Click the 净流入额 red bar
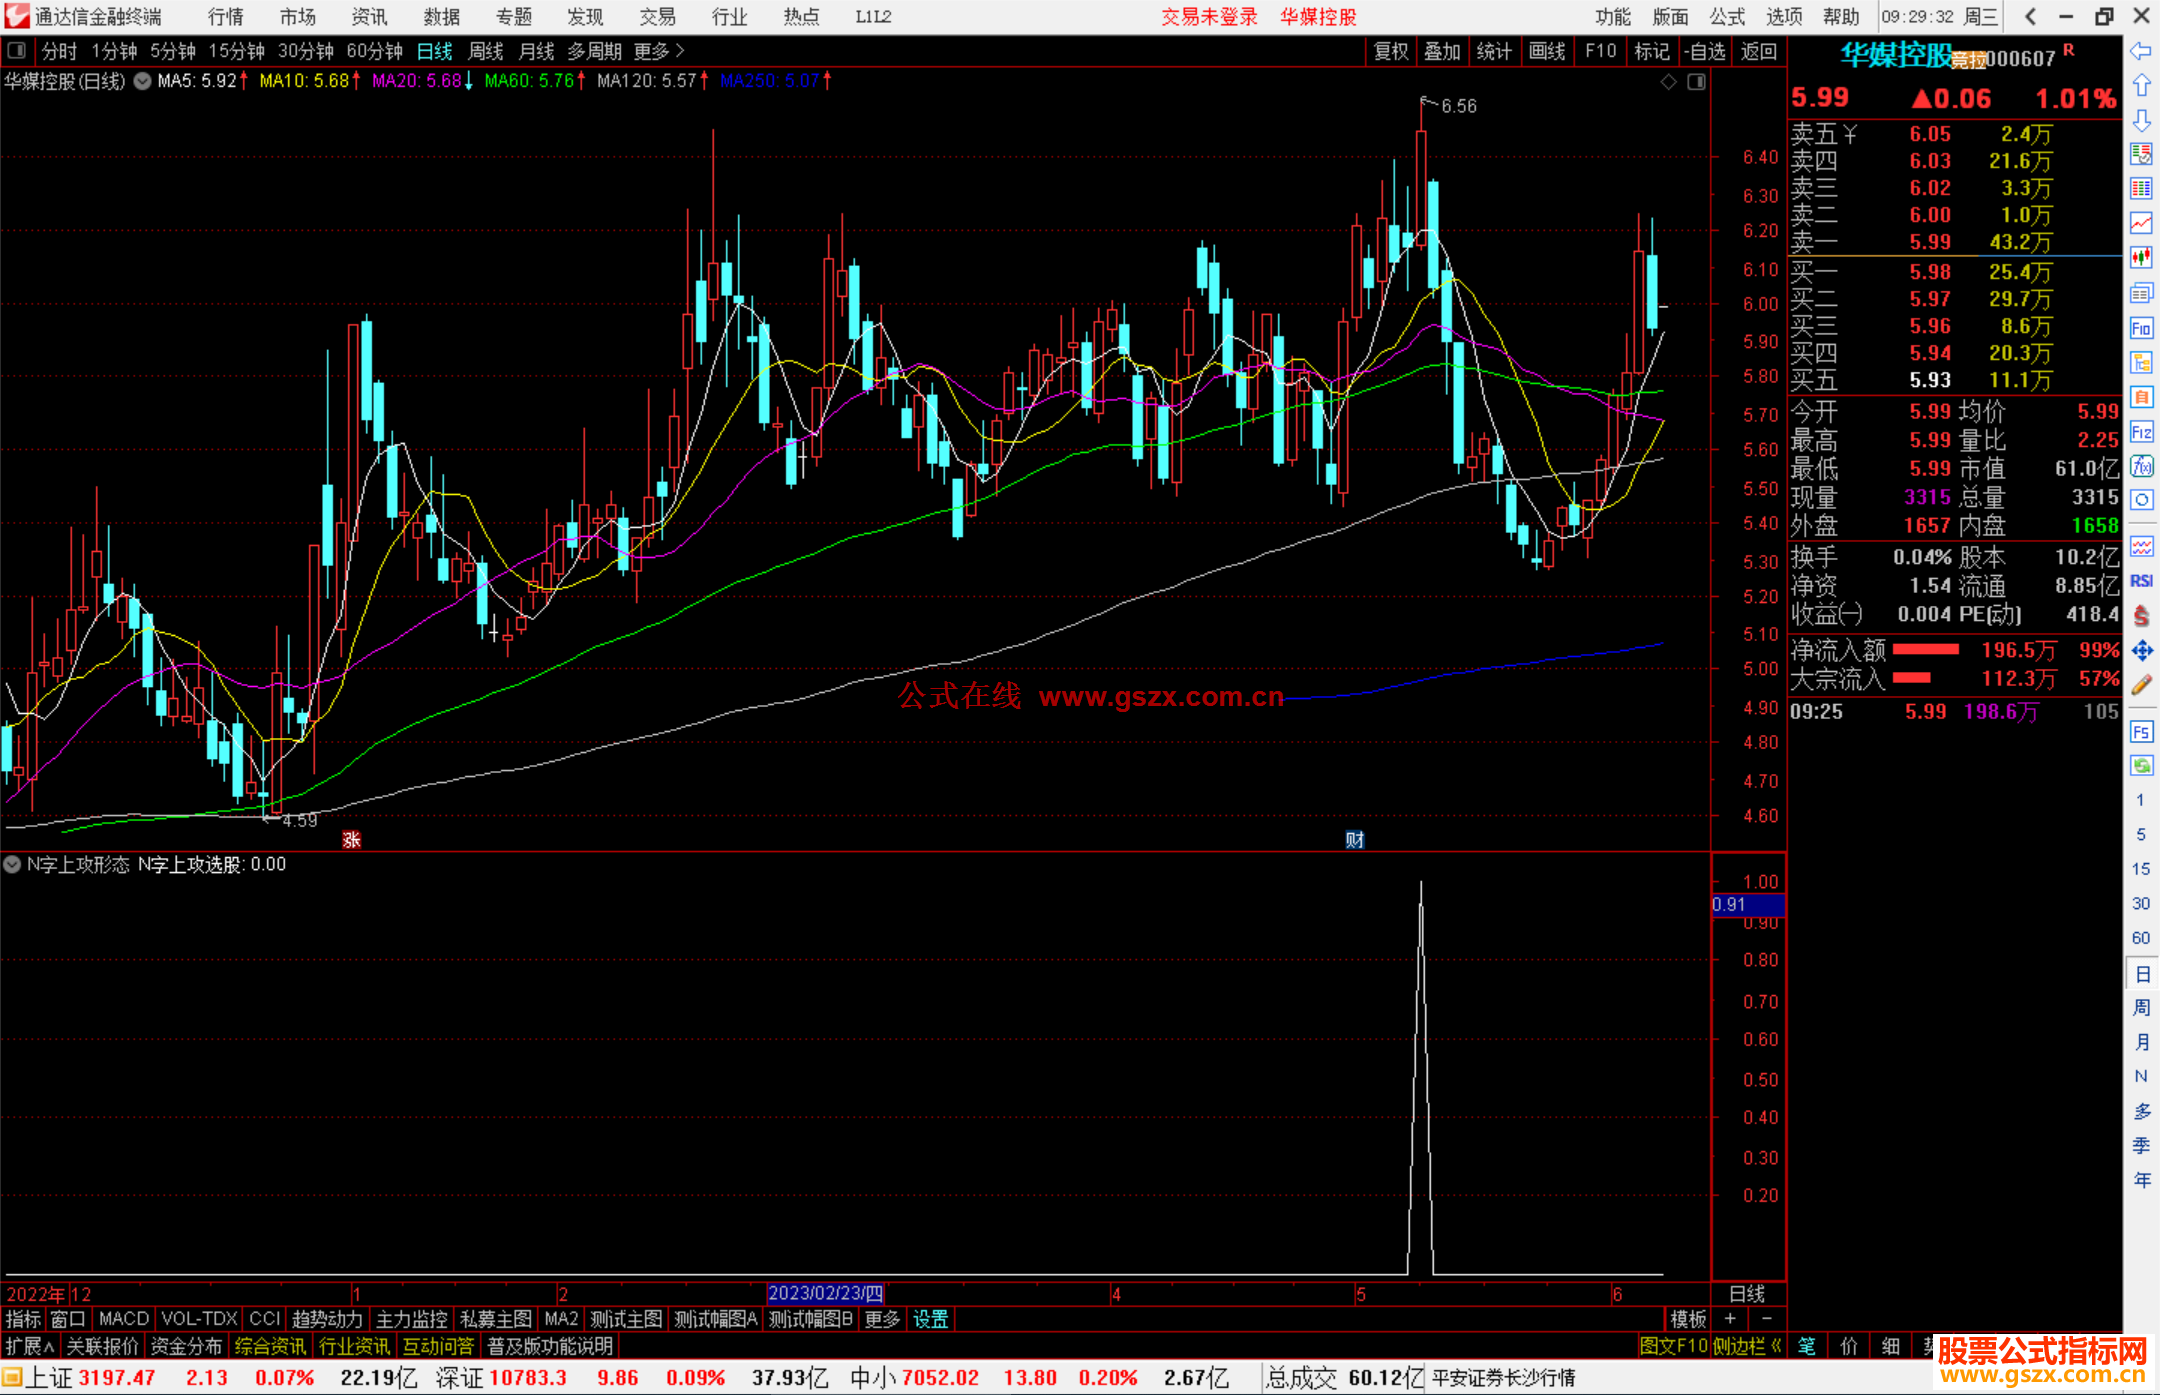The width and height of the screenshot is (2160, 1395). (1926, 650)
